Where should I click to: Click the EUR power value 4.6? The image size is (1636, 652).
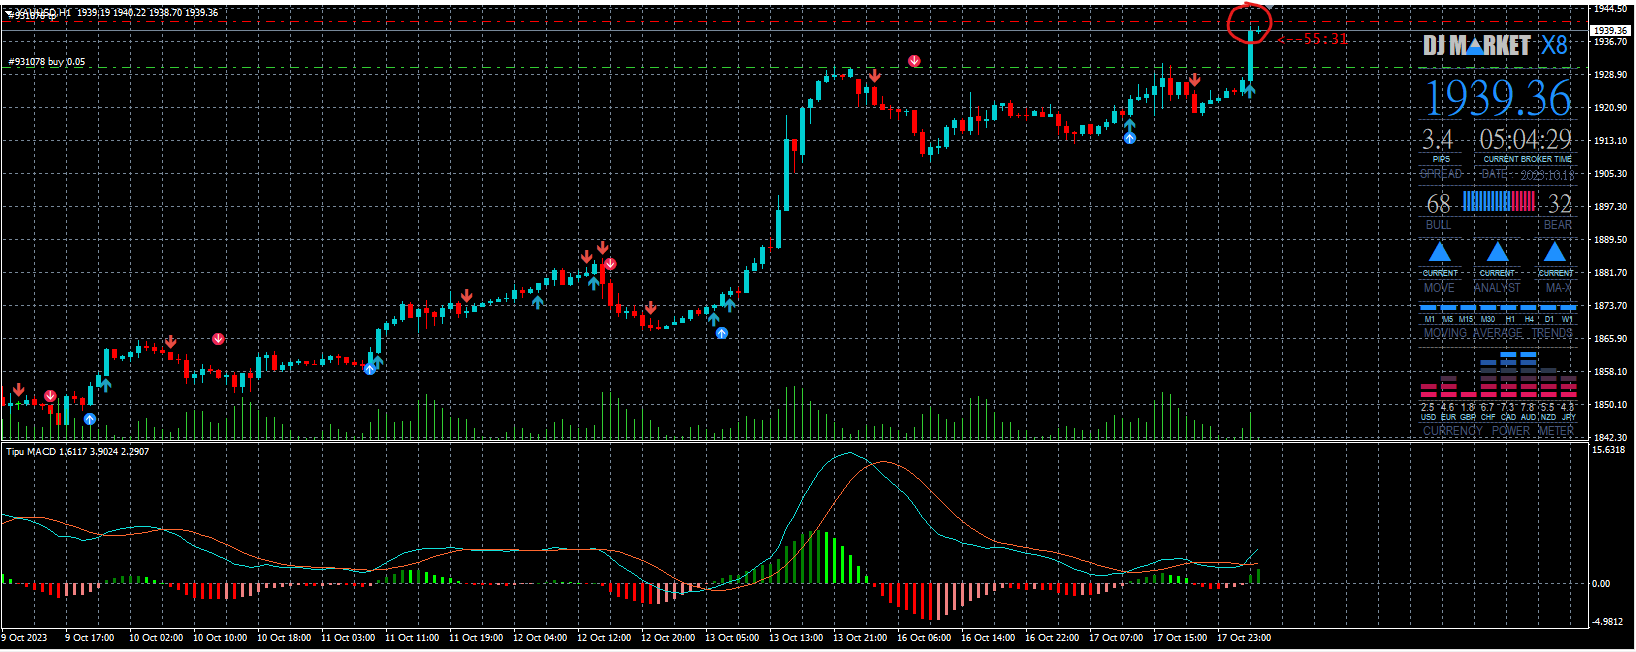click(x=1447, y=407)
